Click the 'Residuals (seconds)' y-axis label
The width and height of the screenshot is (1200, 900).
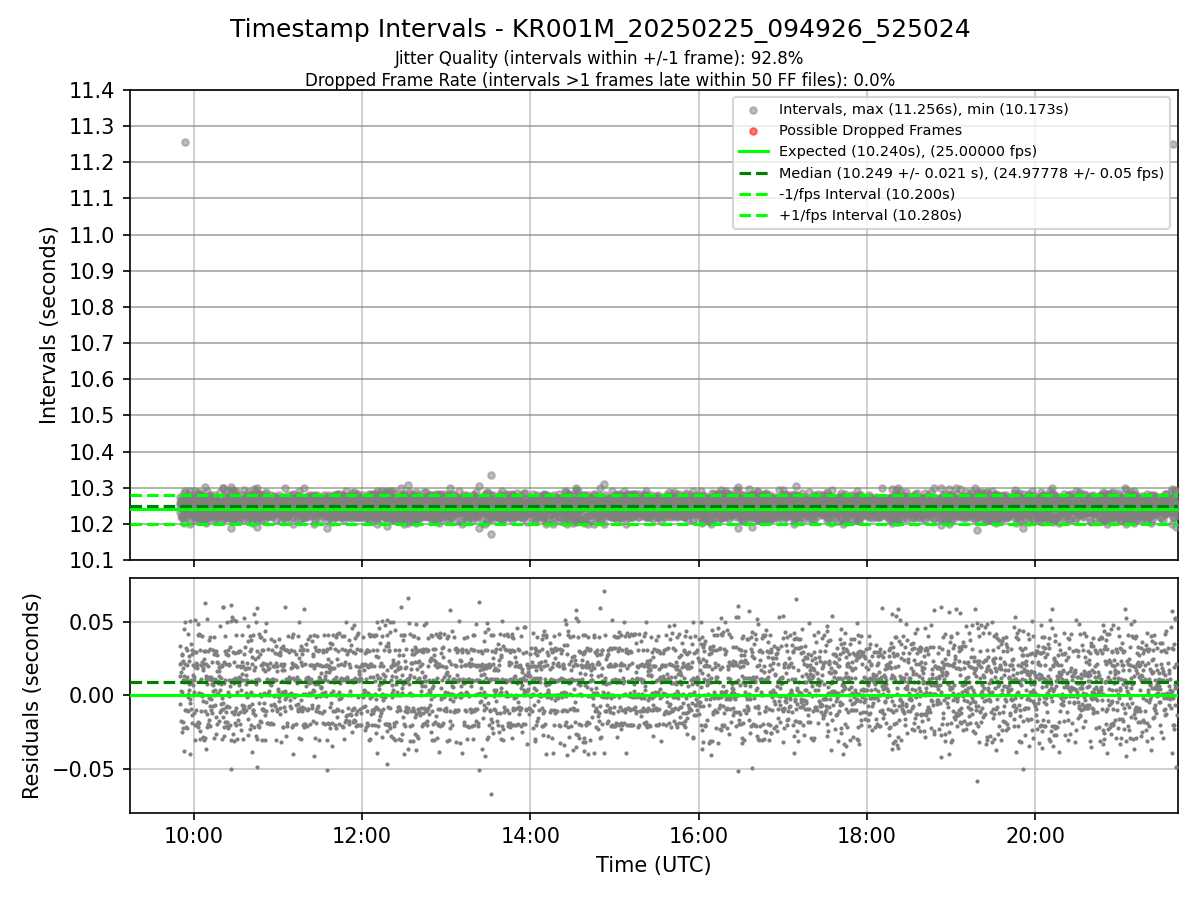tap(32, 696)
